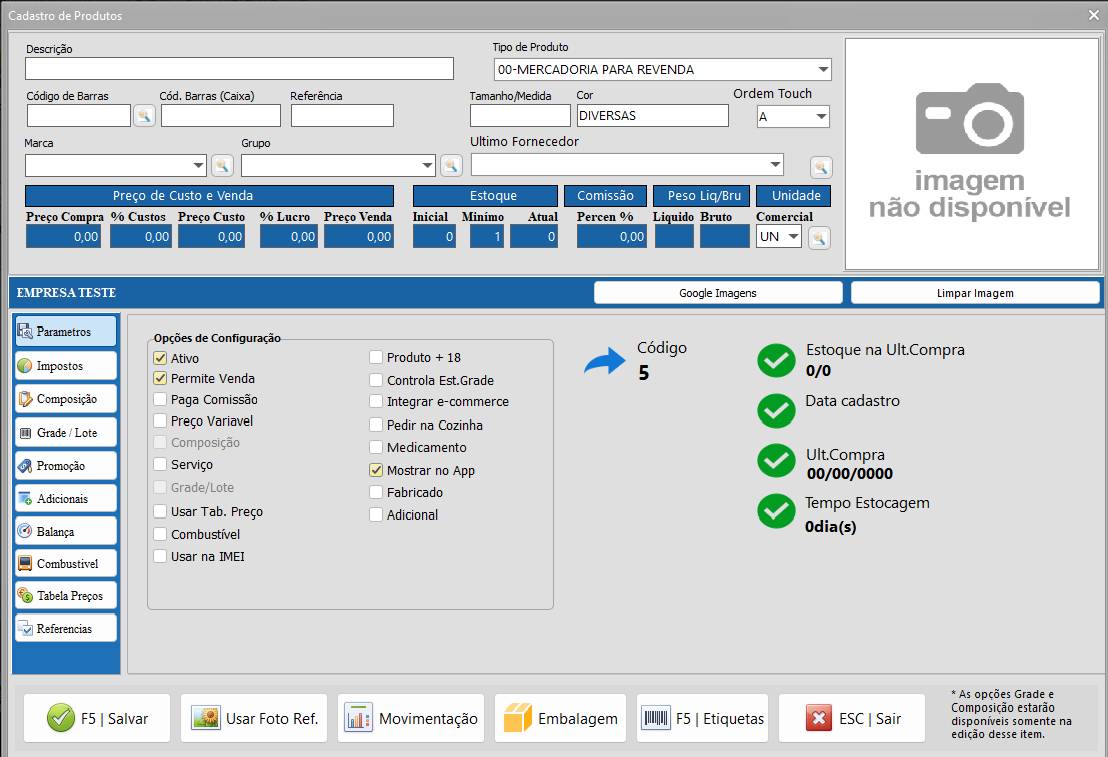The height and width of the screenshot is (757, 1108).
Task: Click the Adicionais sidebar icon
Action: [25, 498]
